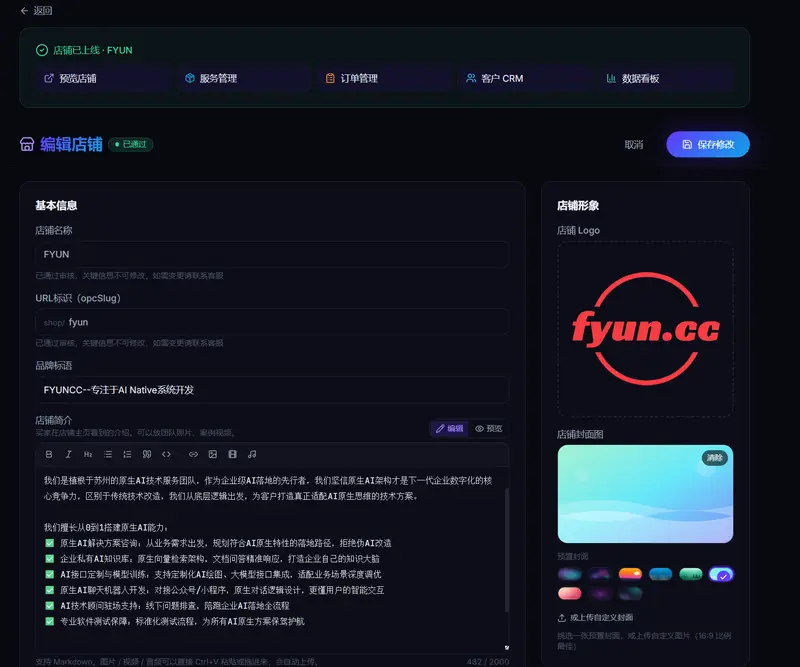
Task: Open the 服务管理 tab
Action: point(245,78)
